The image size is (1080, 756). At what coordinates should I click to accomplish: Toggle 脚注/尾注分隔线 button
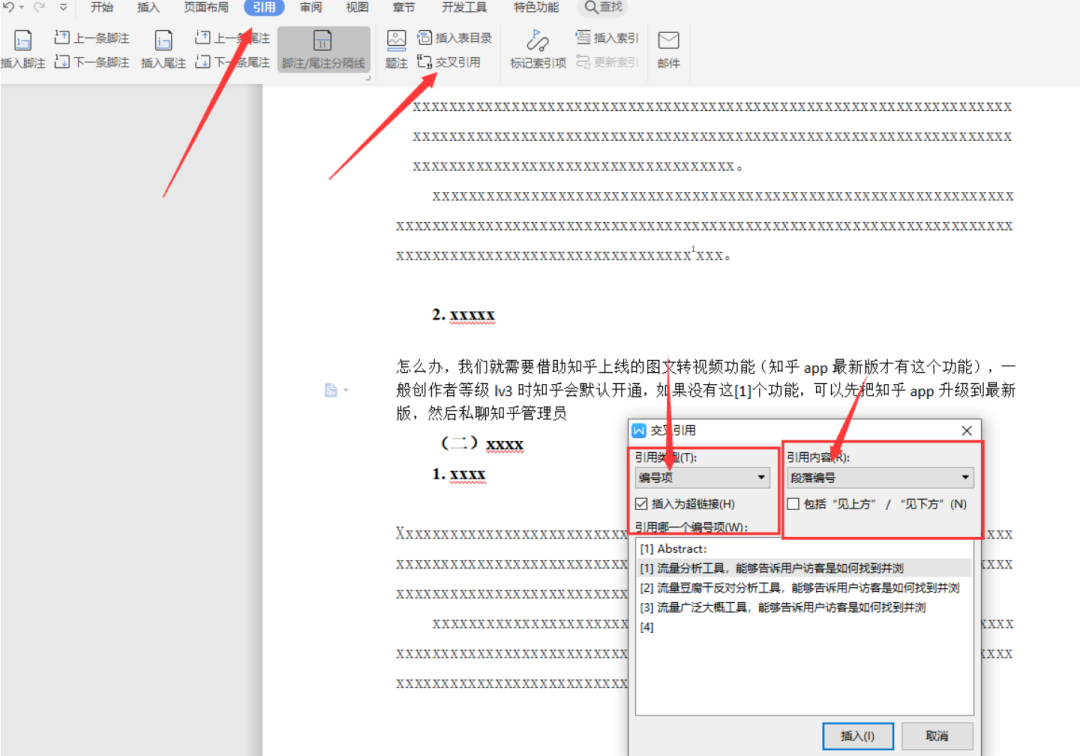click(x=324, y=49)
